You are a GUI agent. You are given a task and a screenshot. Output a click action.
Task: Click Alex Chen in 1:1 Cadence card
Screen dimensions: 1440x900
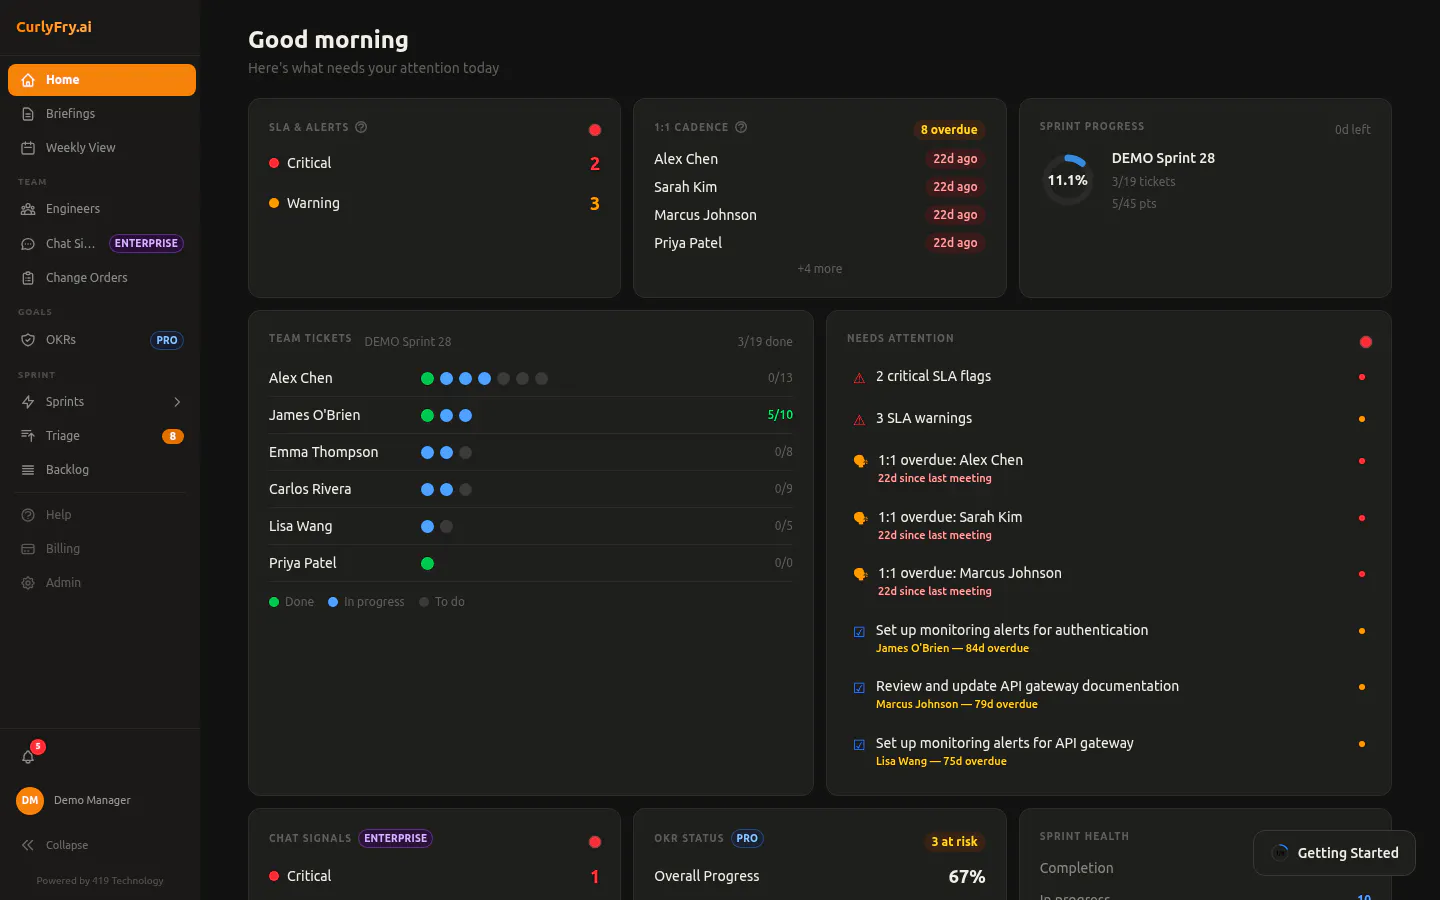click(686, 159)
